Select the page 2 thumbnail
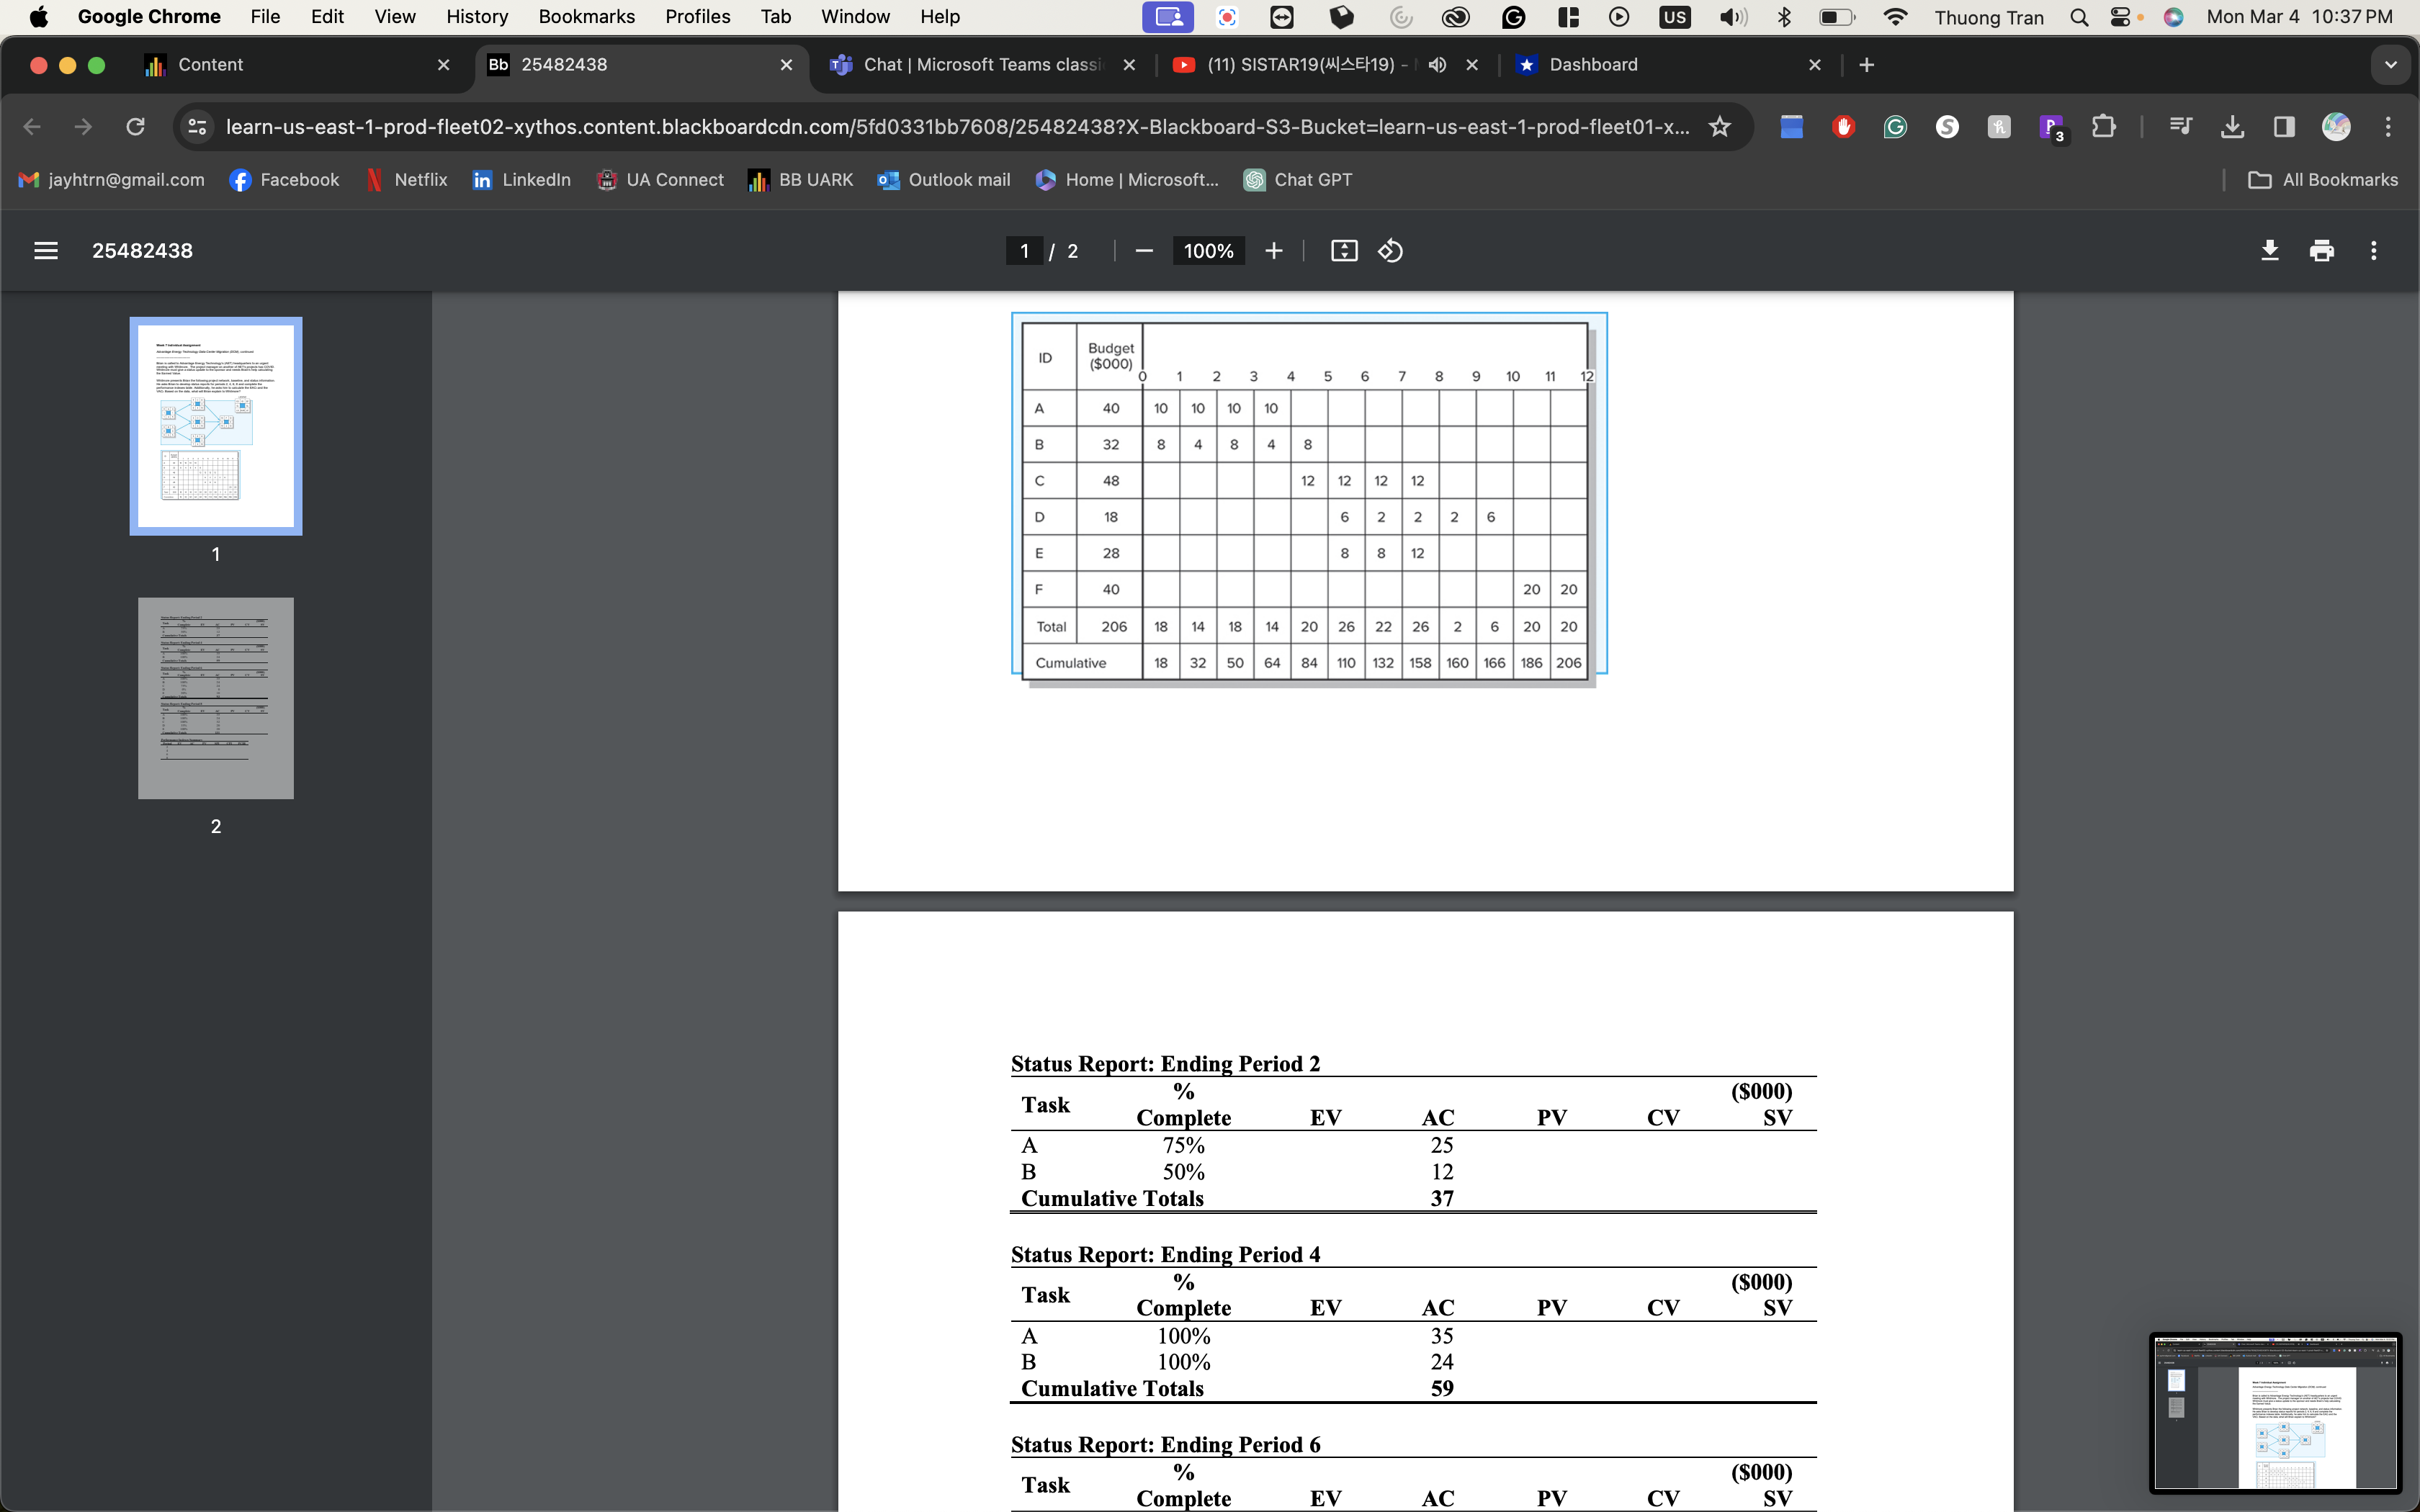The width and height of the screenshot is (2420, 1512). [x=216, y=698]
